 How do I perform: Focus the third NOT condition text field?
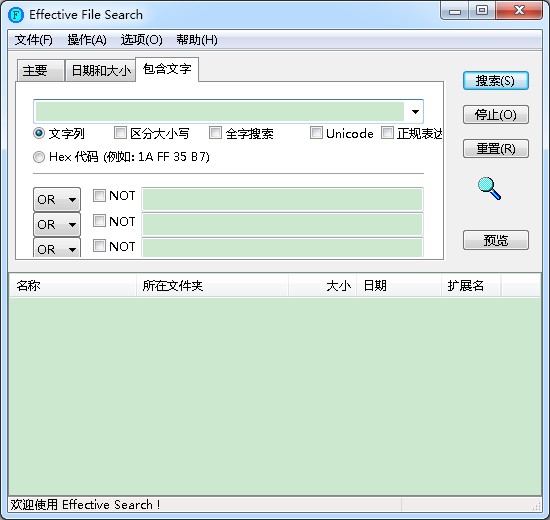coord(282,248)
